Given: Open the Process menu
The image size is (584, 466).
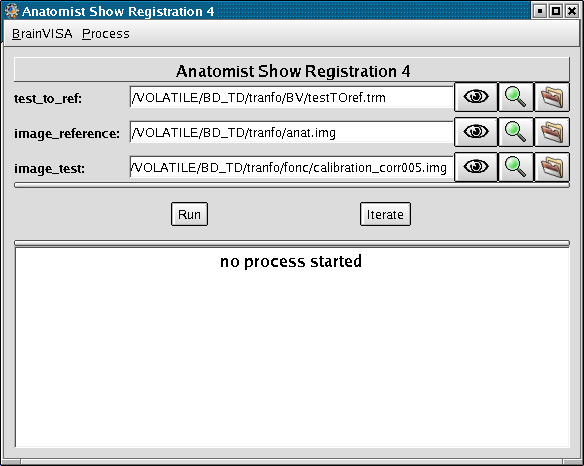Looking at the screenshot, I should pos(106,34).
